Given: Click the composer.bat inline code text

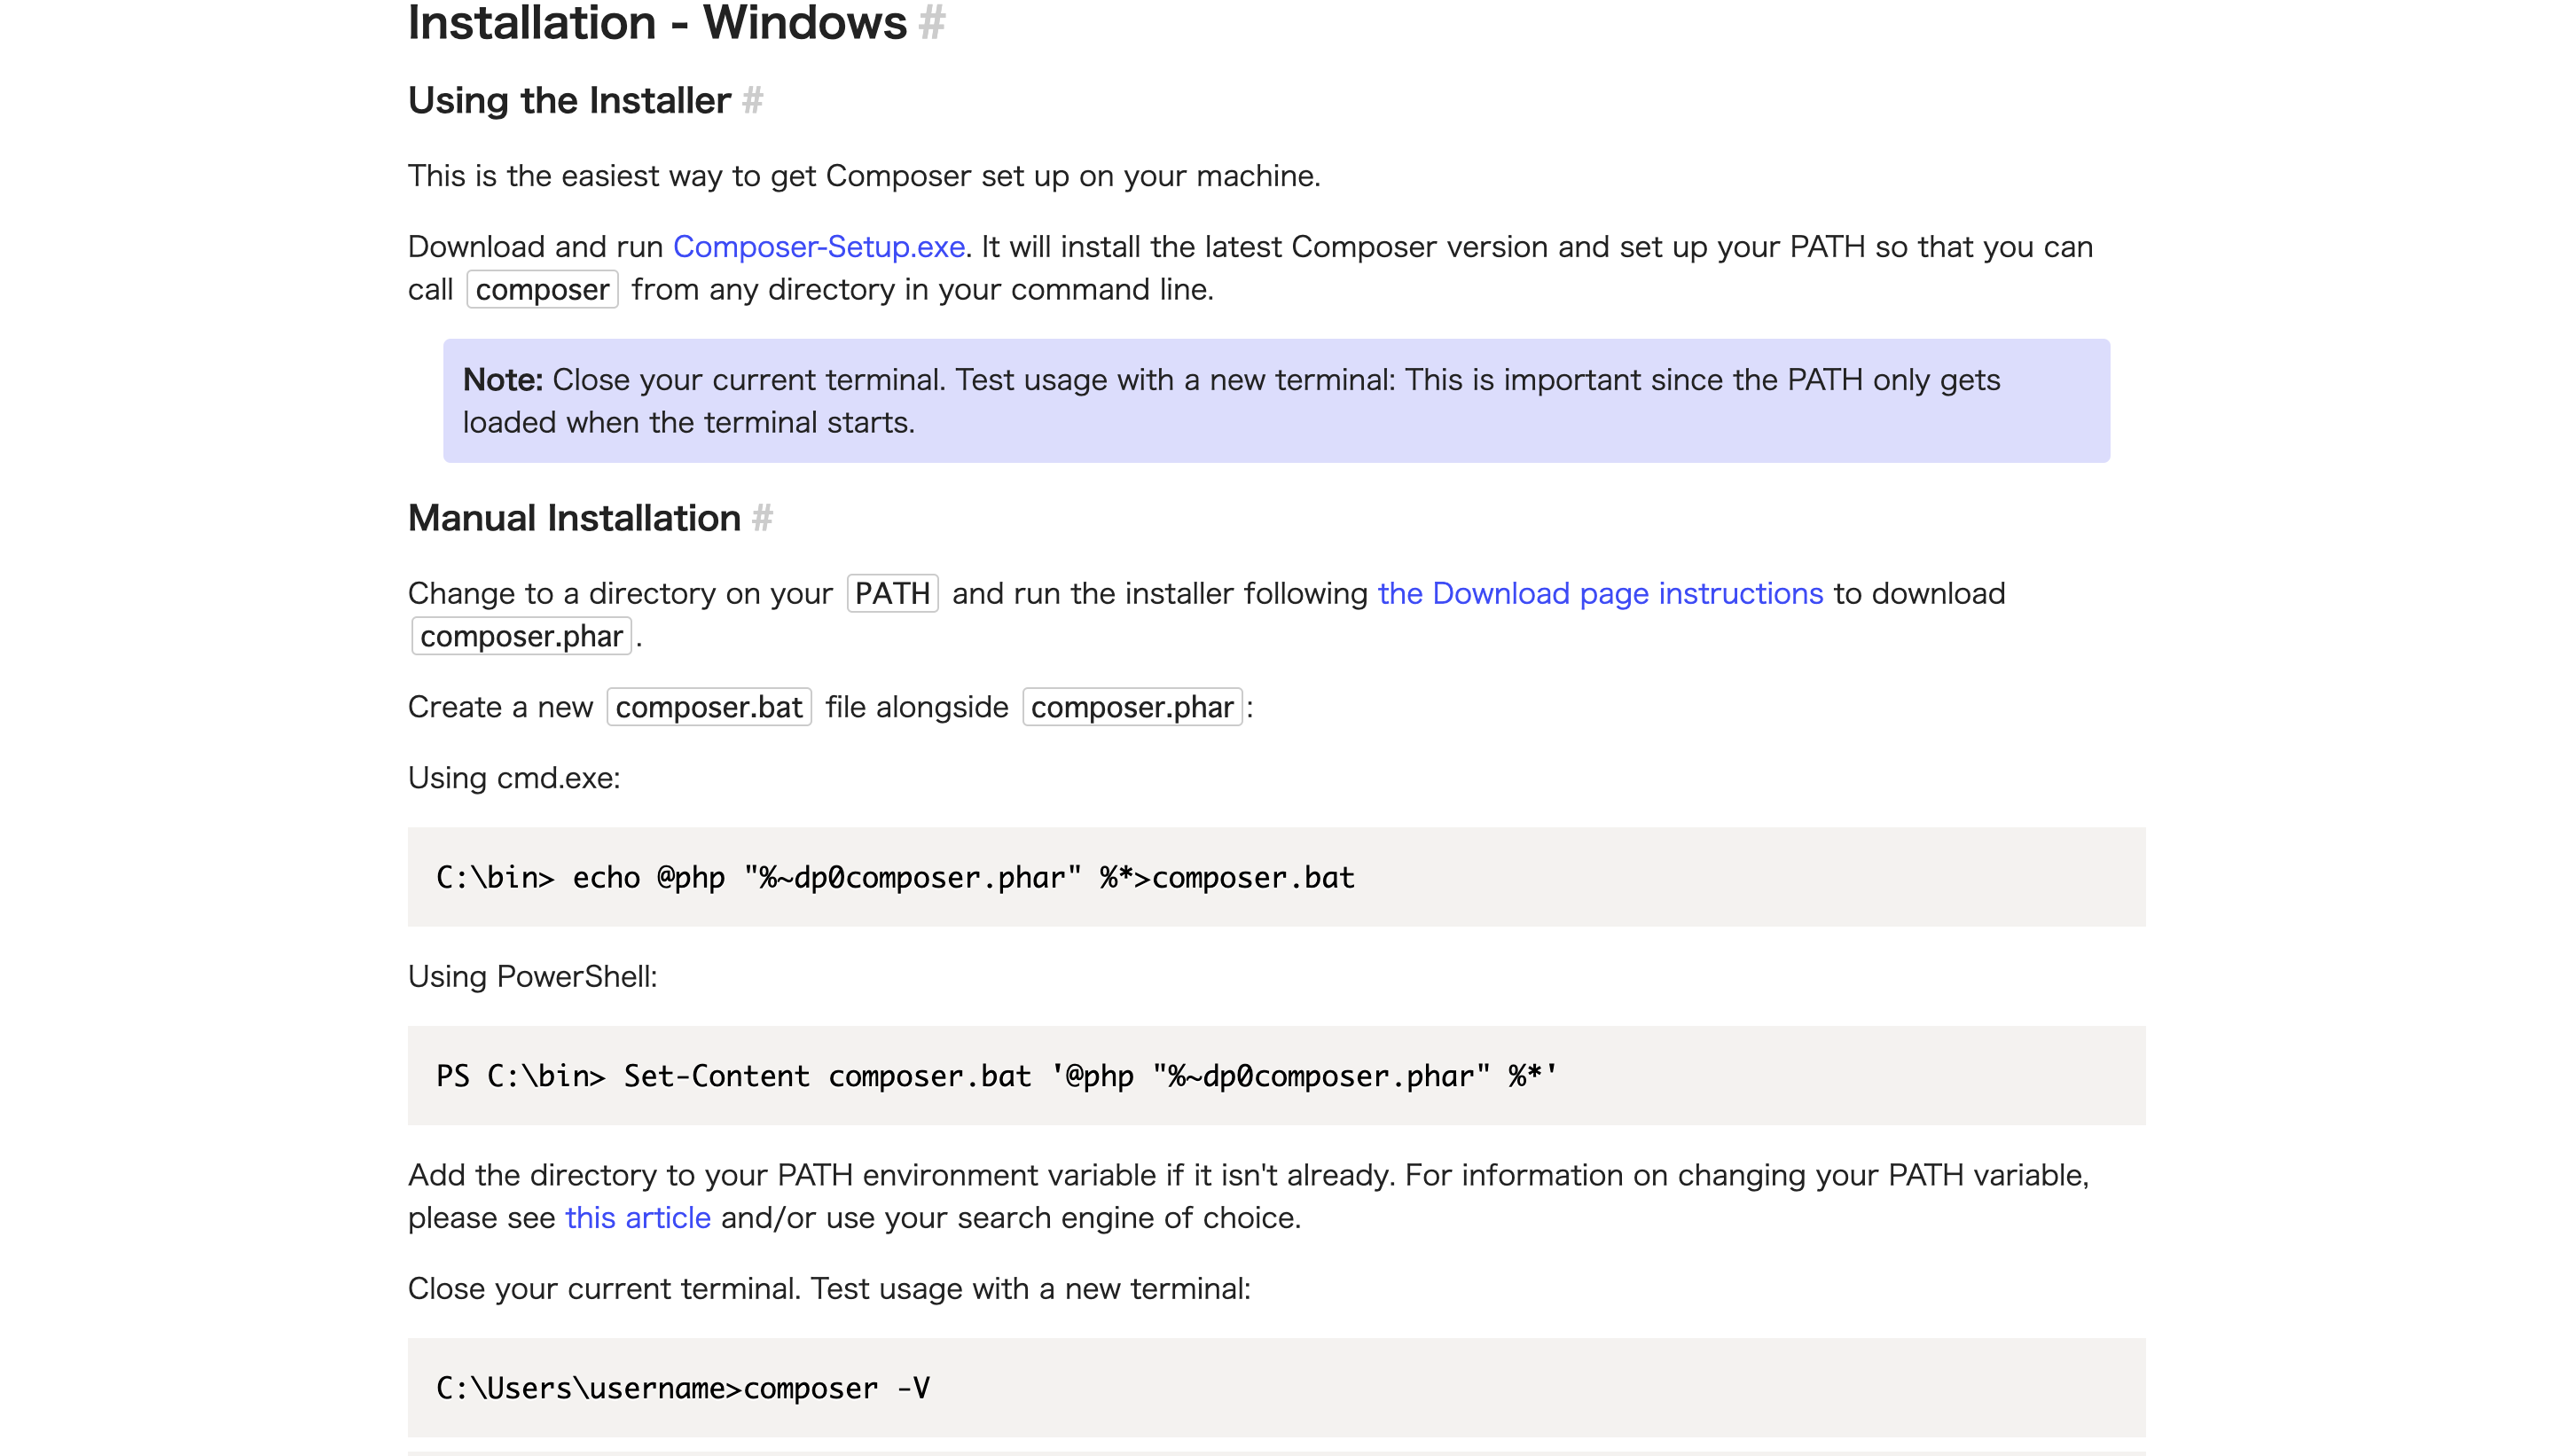Looking at the screenshot, I should click(708, 707).
